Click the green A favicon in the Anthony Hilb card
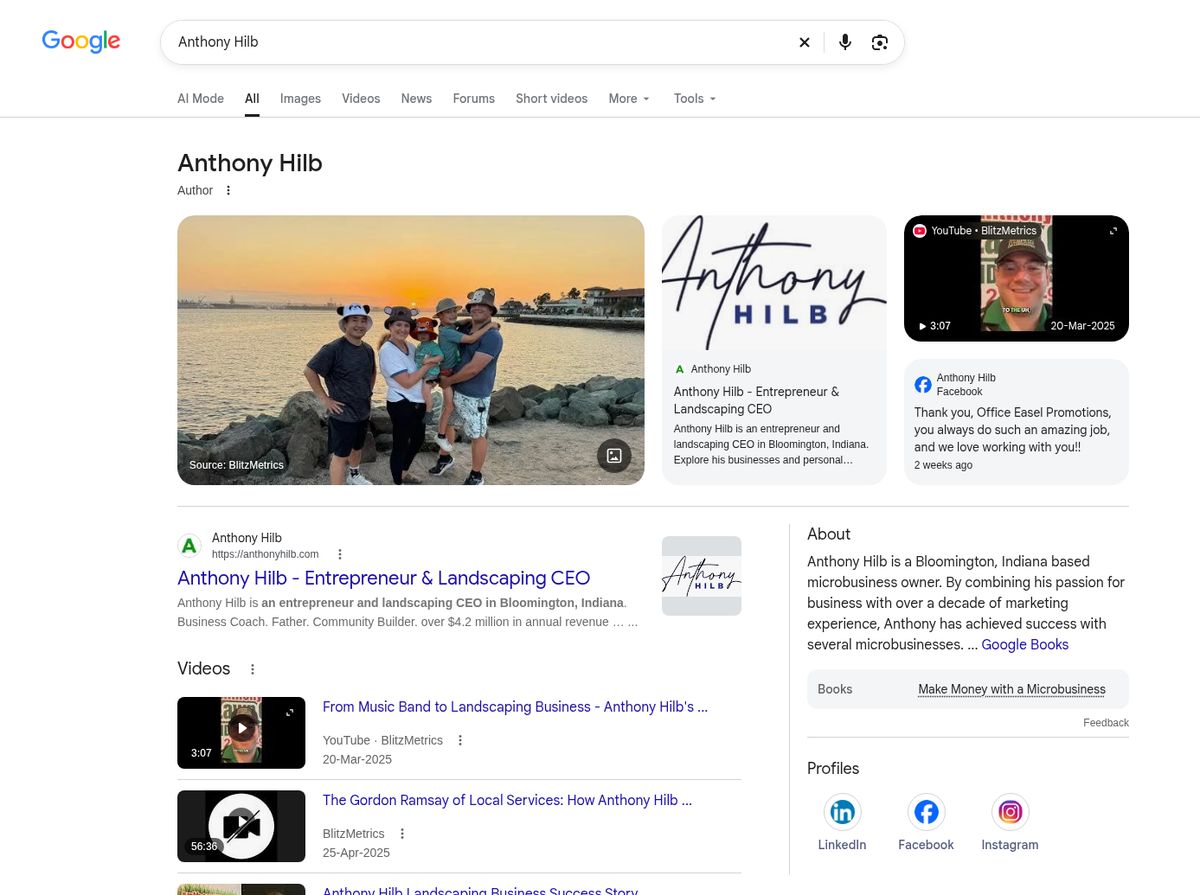The width and height of the screenshot is (1200, 895). (x=680, y=369)
